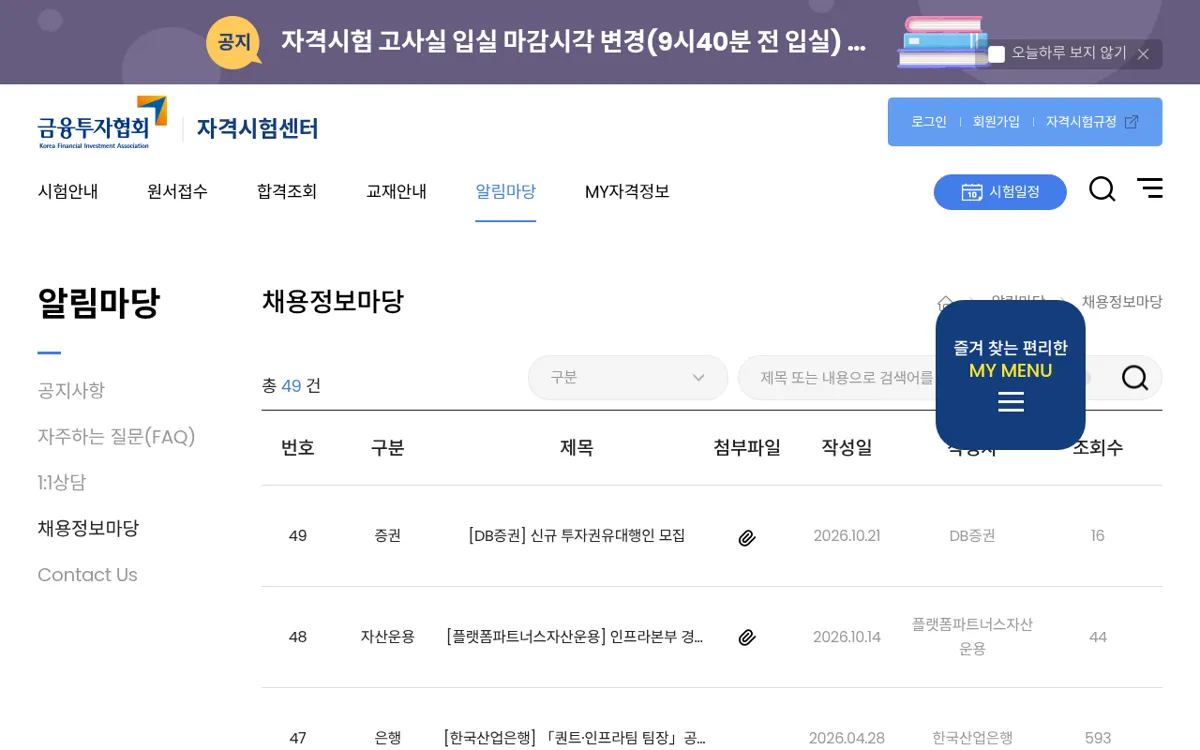Open the header search magnifier icon
The width and height of the screenshot is (1200, 750).
click(x=1102, y=189)
